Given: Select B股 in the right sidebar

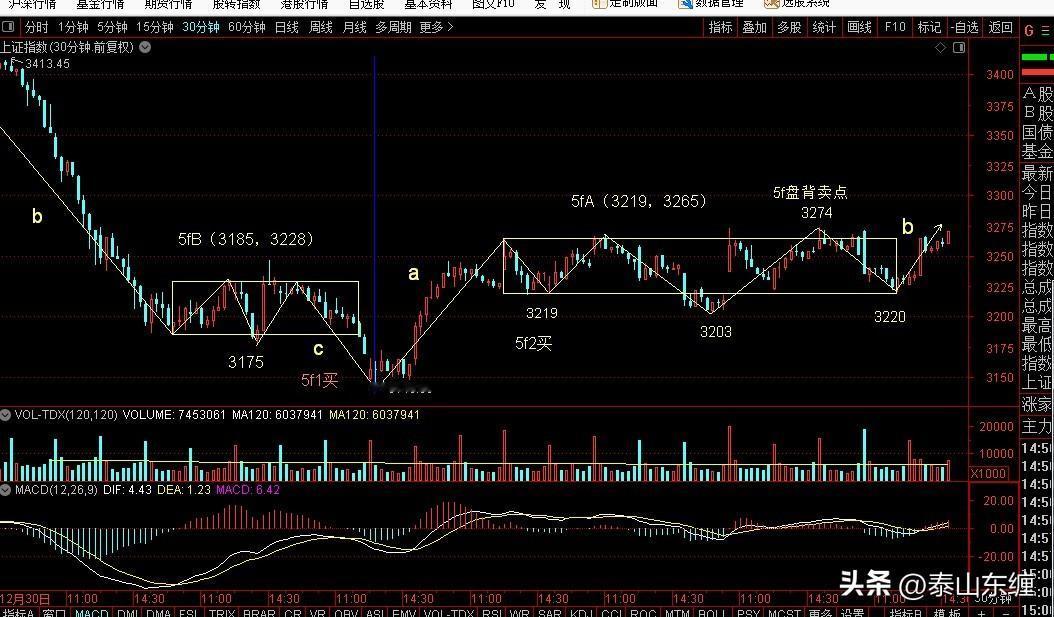Looking at the screenshot, I should coord(1039,113).
